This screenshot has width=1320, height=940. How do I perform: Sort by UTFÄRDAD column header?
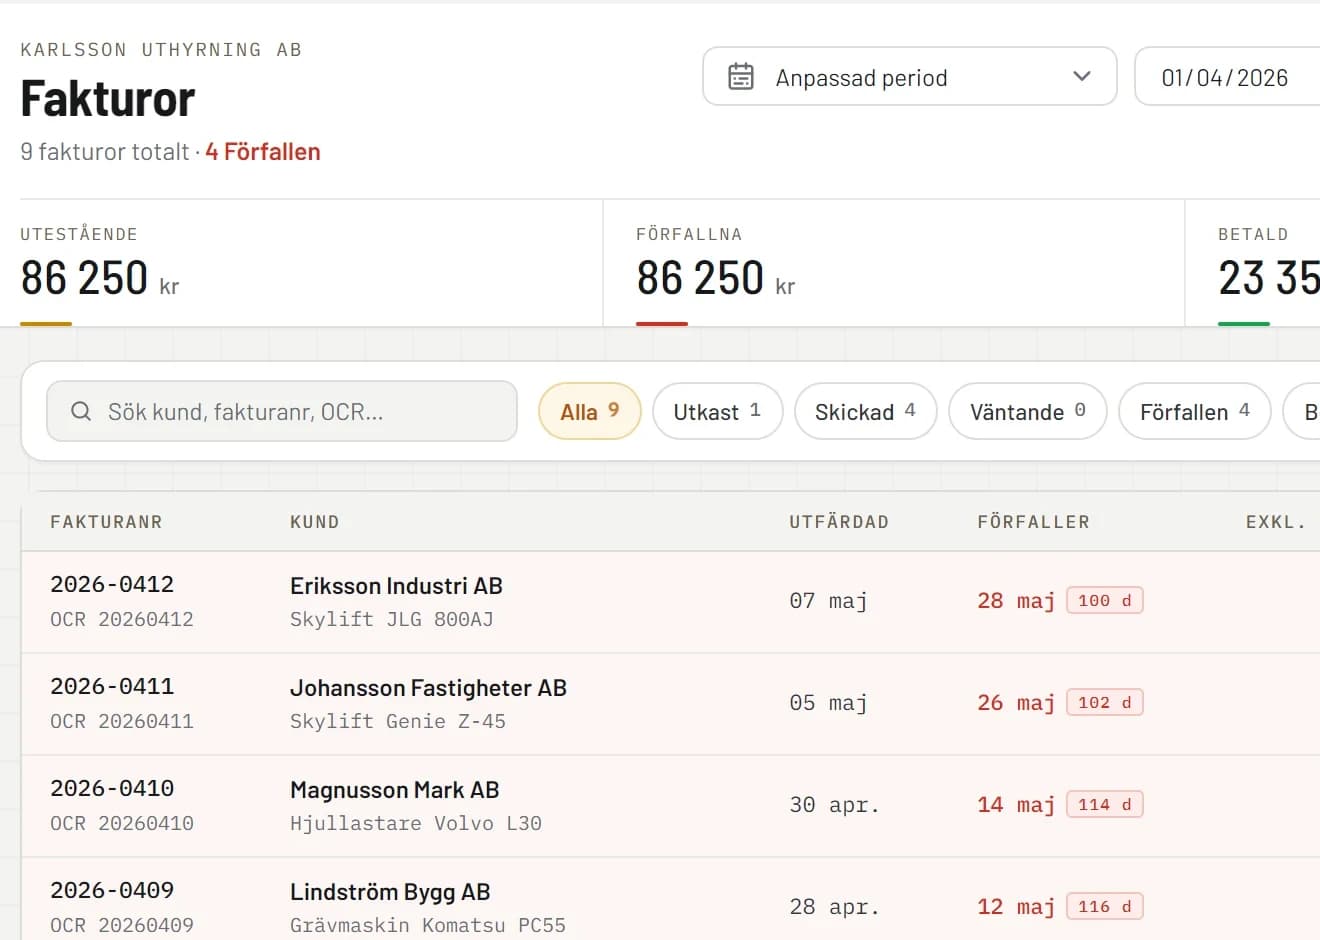coord(839,522)
